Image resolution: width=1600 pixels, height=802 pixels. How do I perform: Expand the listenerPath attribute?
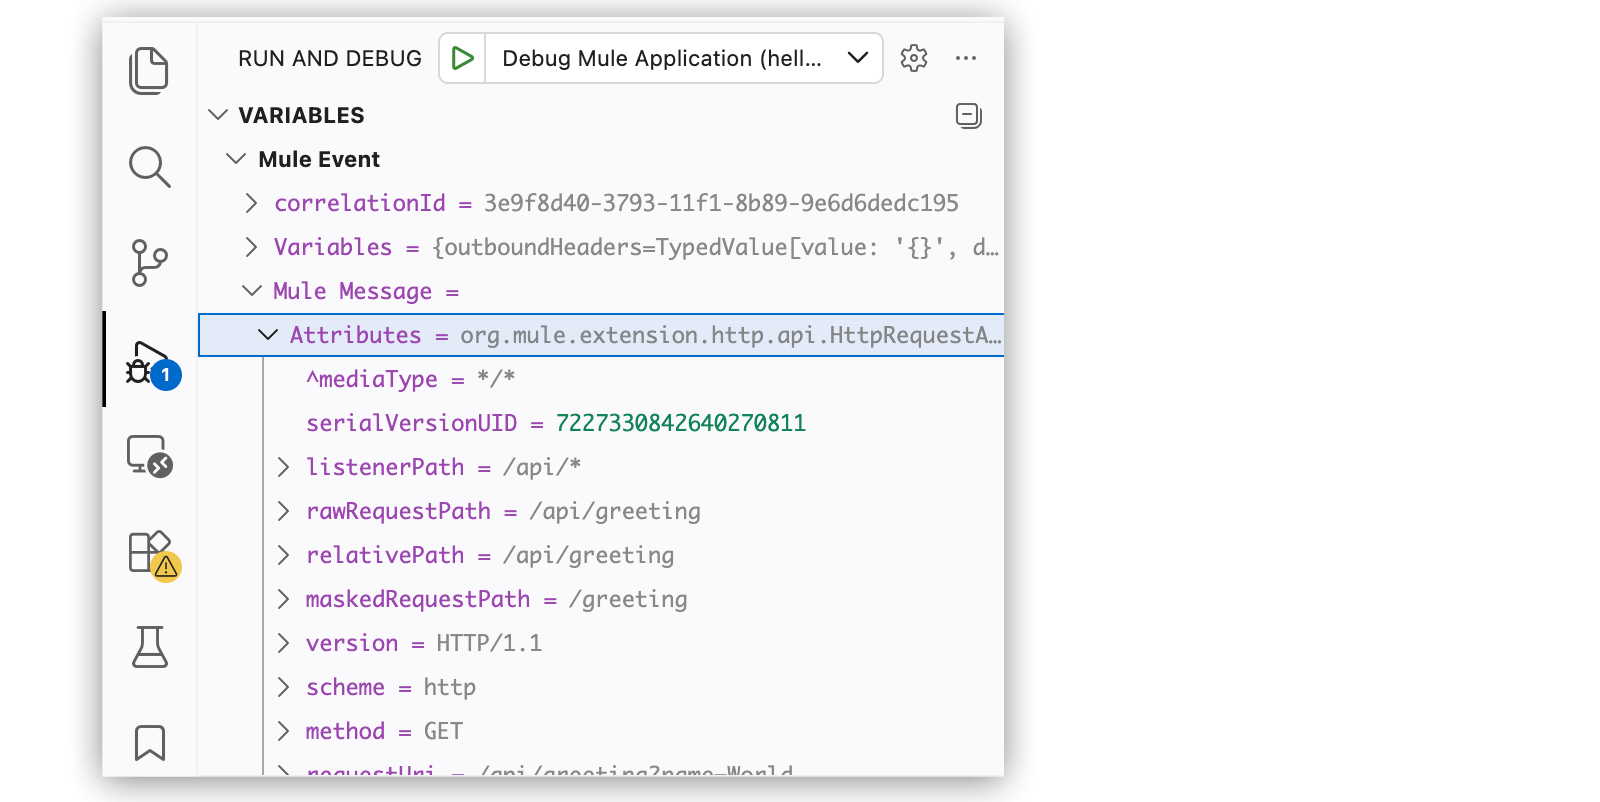coord(283,467)
